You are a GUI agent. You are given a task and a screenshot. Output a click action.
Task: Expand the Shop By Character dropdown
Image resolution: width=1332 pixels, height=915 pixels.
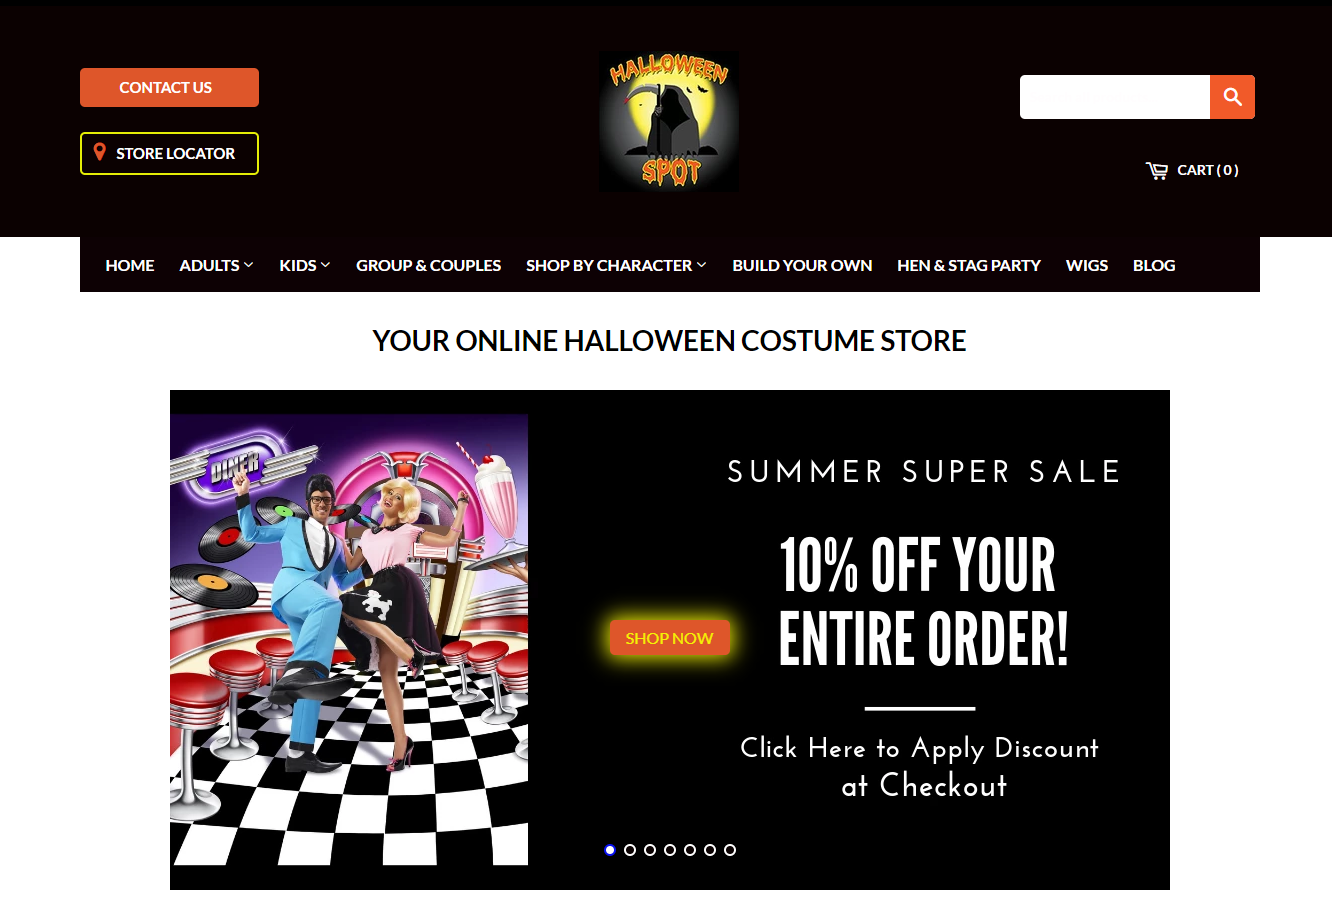pyautogui.click(x=616, y=265)
